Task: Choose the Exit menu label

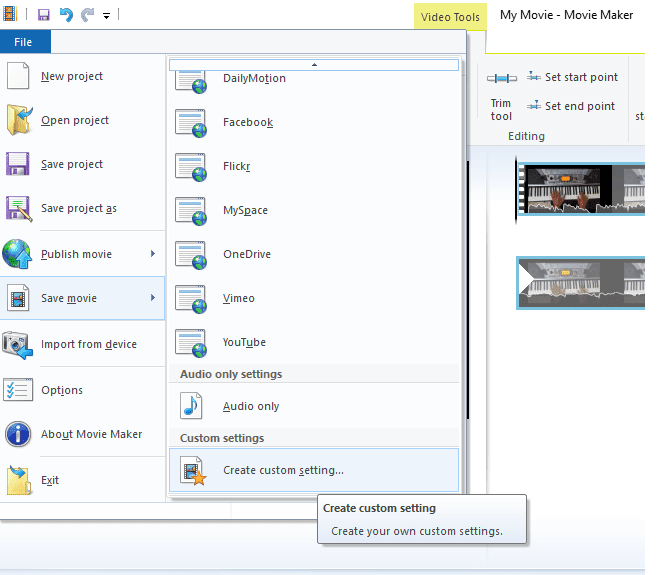Action: click(x=50, y=480)
